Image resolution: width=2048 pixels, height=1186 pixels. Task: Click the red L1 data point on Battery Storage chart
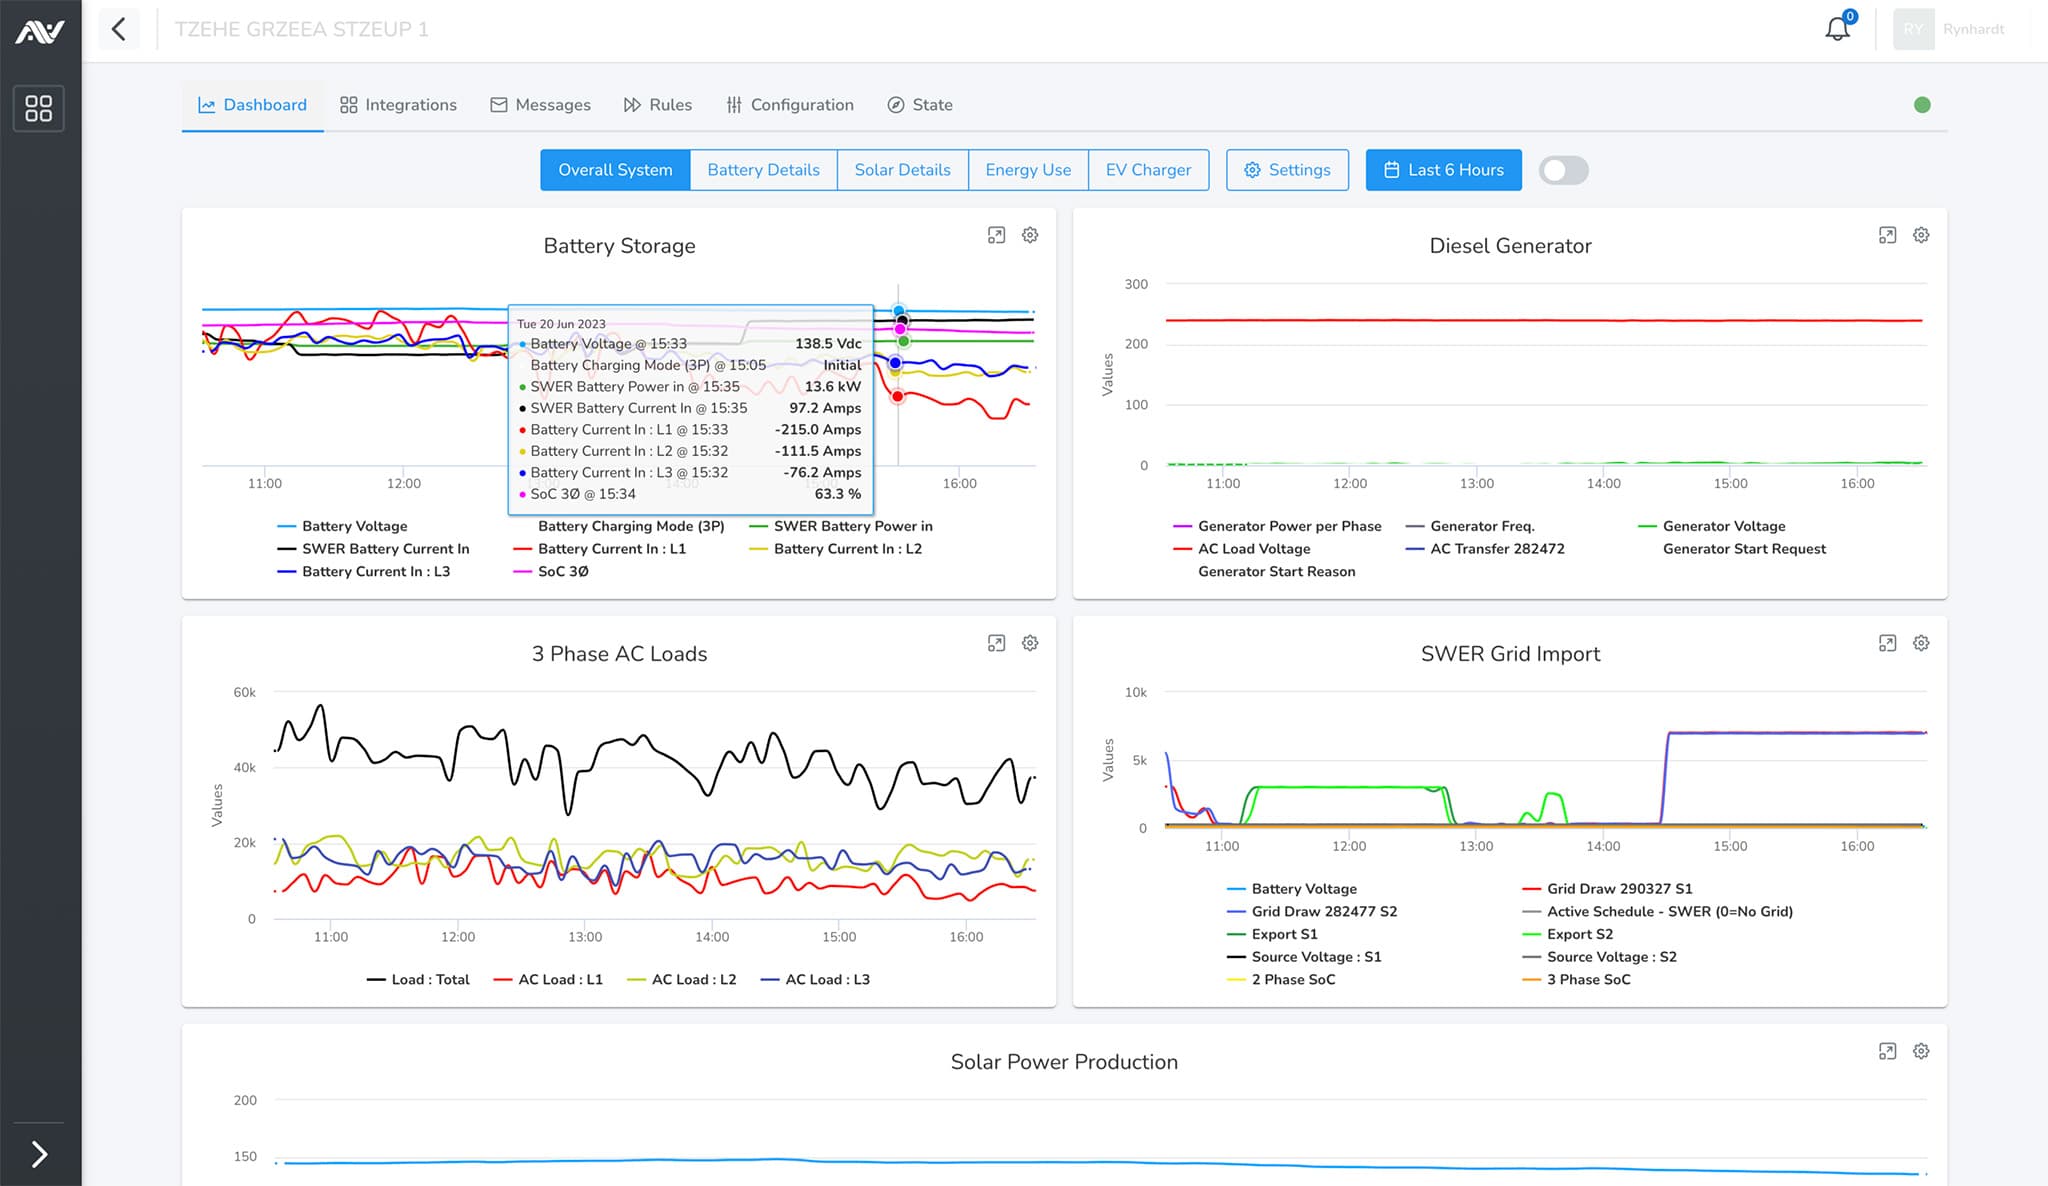tap(898, 397)
